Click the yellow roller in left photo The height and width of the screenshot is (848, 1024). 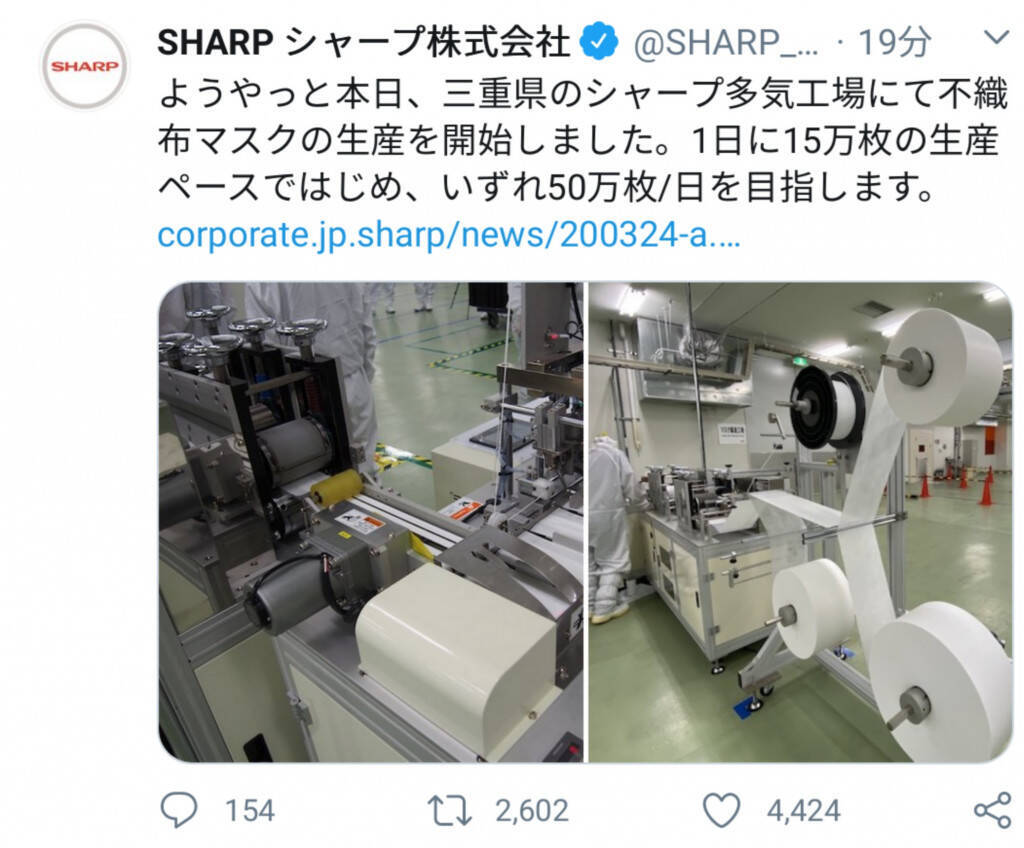point(336,487)
